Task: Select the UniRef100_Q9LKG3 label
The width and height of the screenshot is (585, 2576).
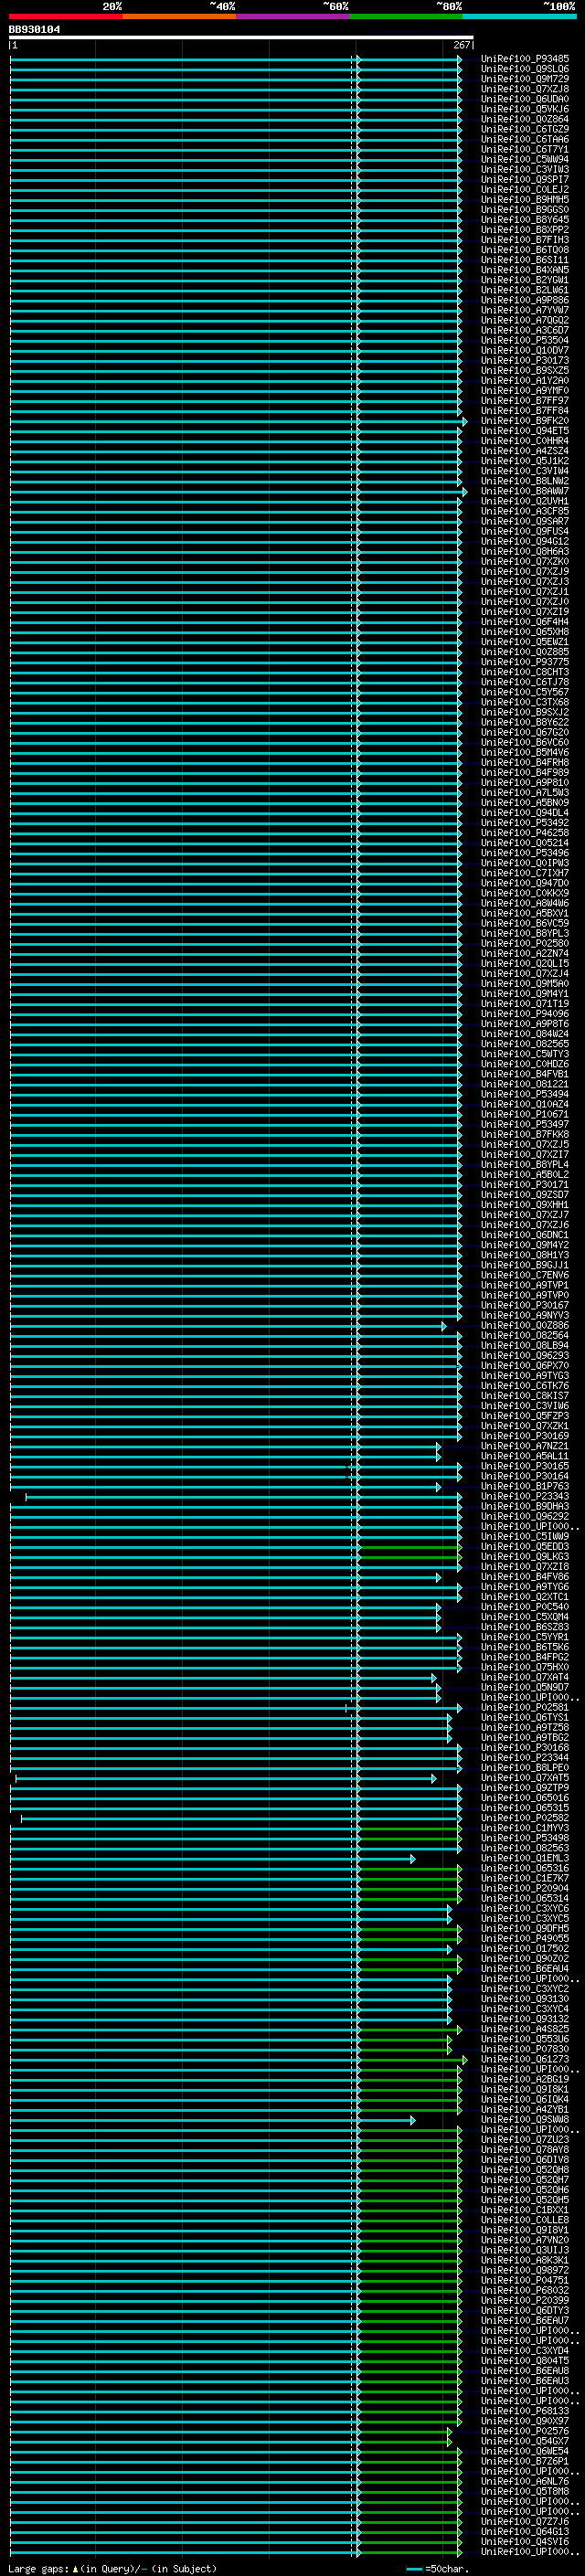Action: tap(525, 1557)
